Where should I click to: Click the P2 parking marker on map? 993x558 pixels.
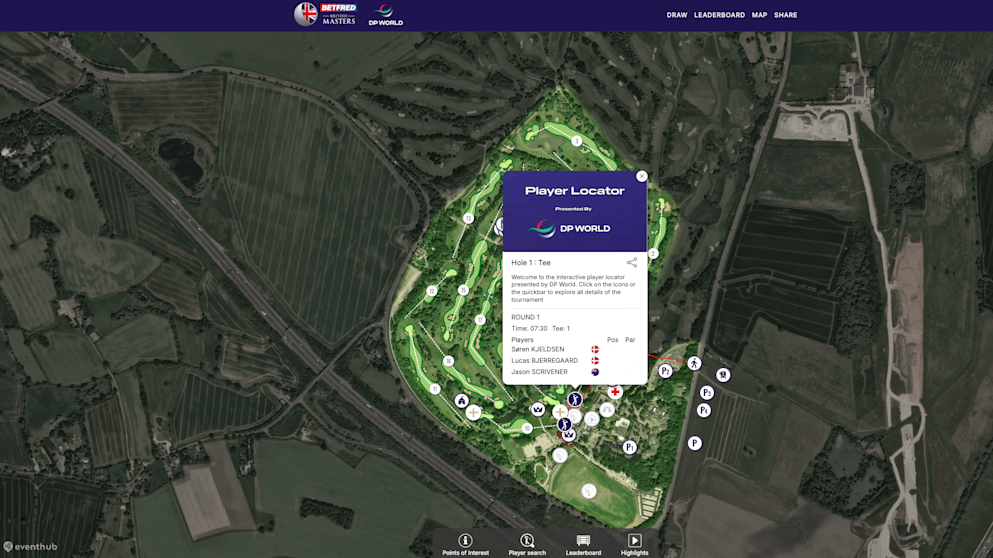coord(665,371)
